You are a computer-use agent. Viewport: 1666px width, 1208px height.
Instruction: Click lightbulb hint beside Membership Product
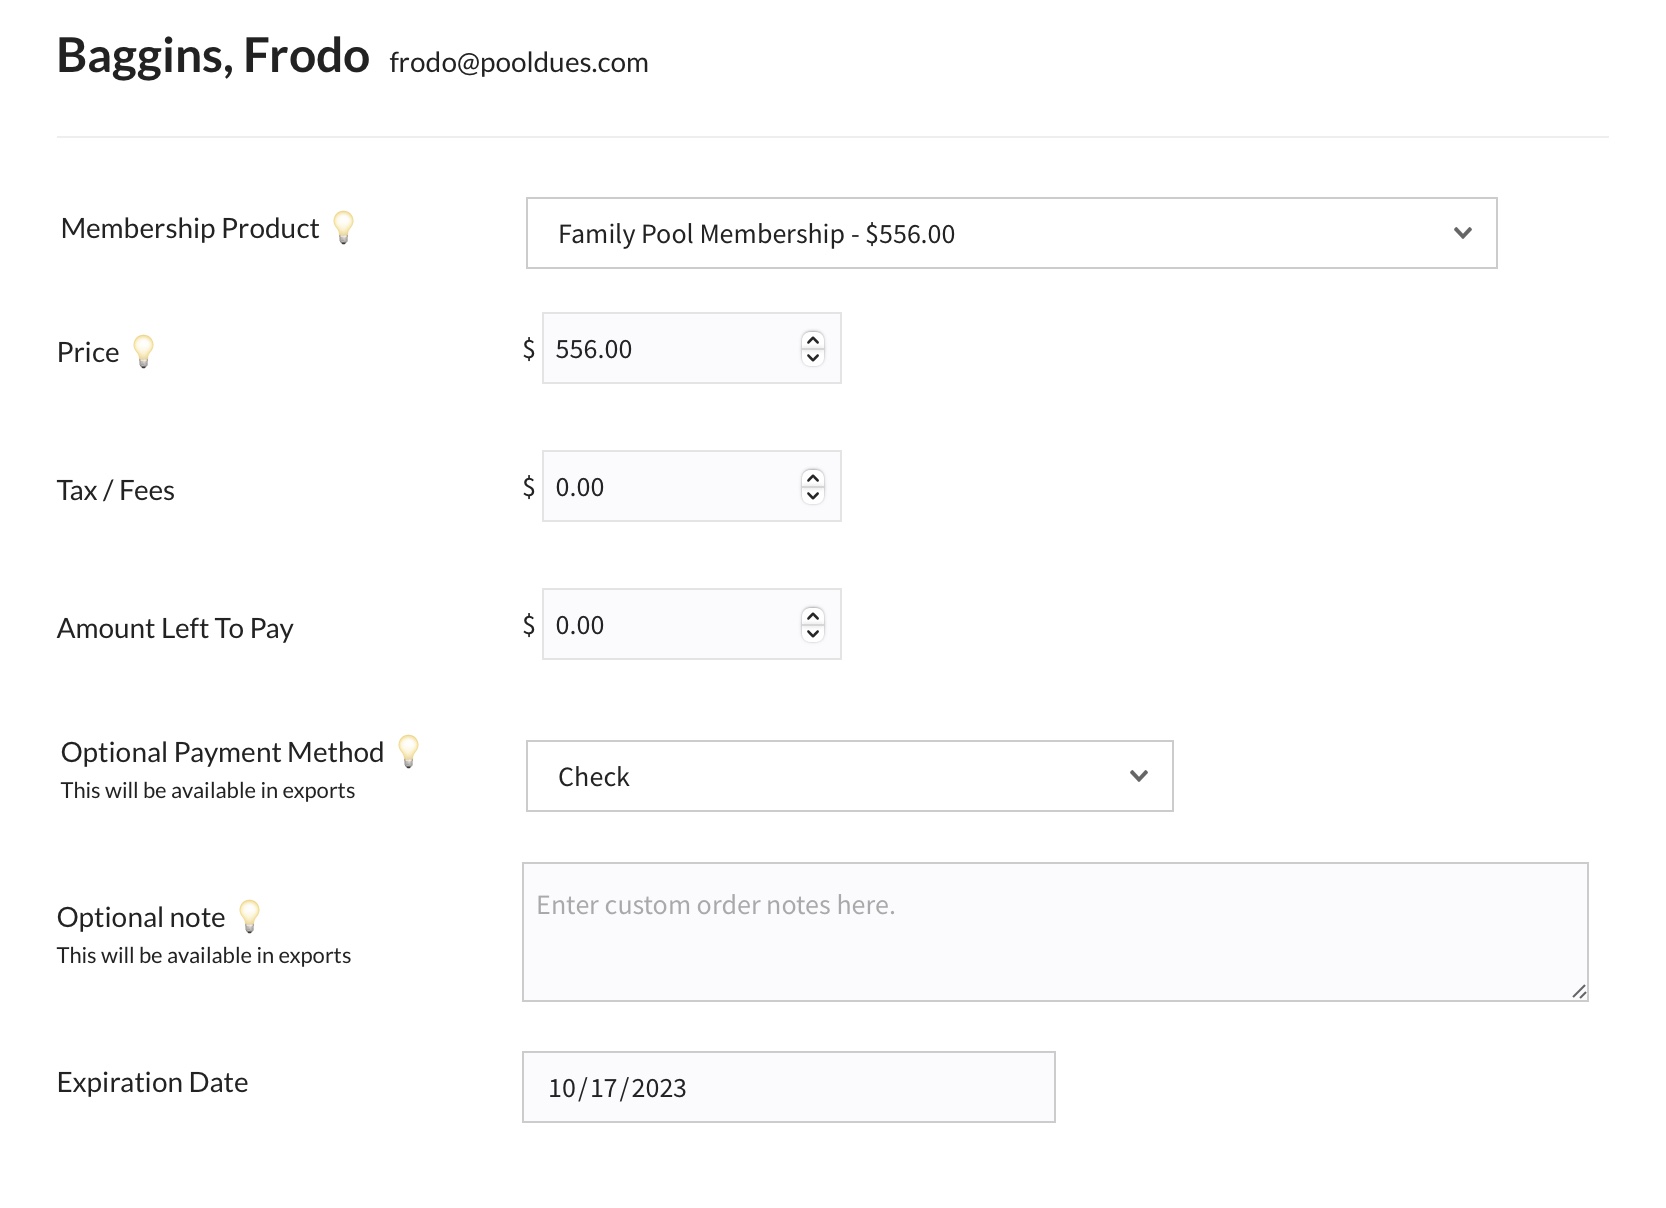coord(343,227)
